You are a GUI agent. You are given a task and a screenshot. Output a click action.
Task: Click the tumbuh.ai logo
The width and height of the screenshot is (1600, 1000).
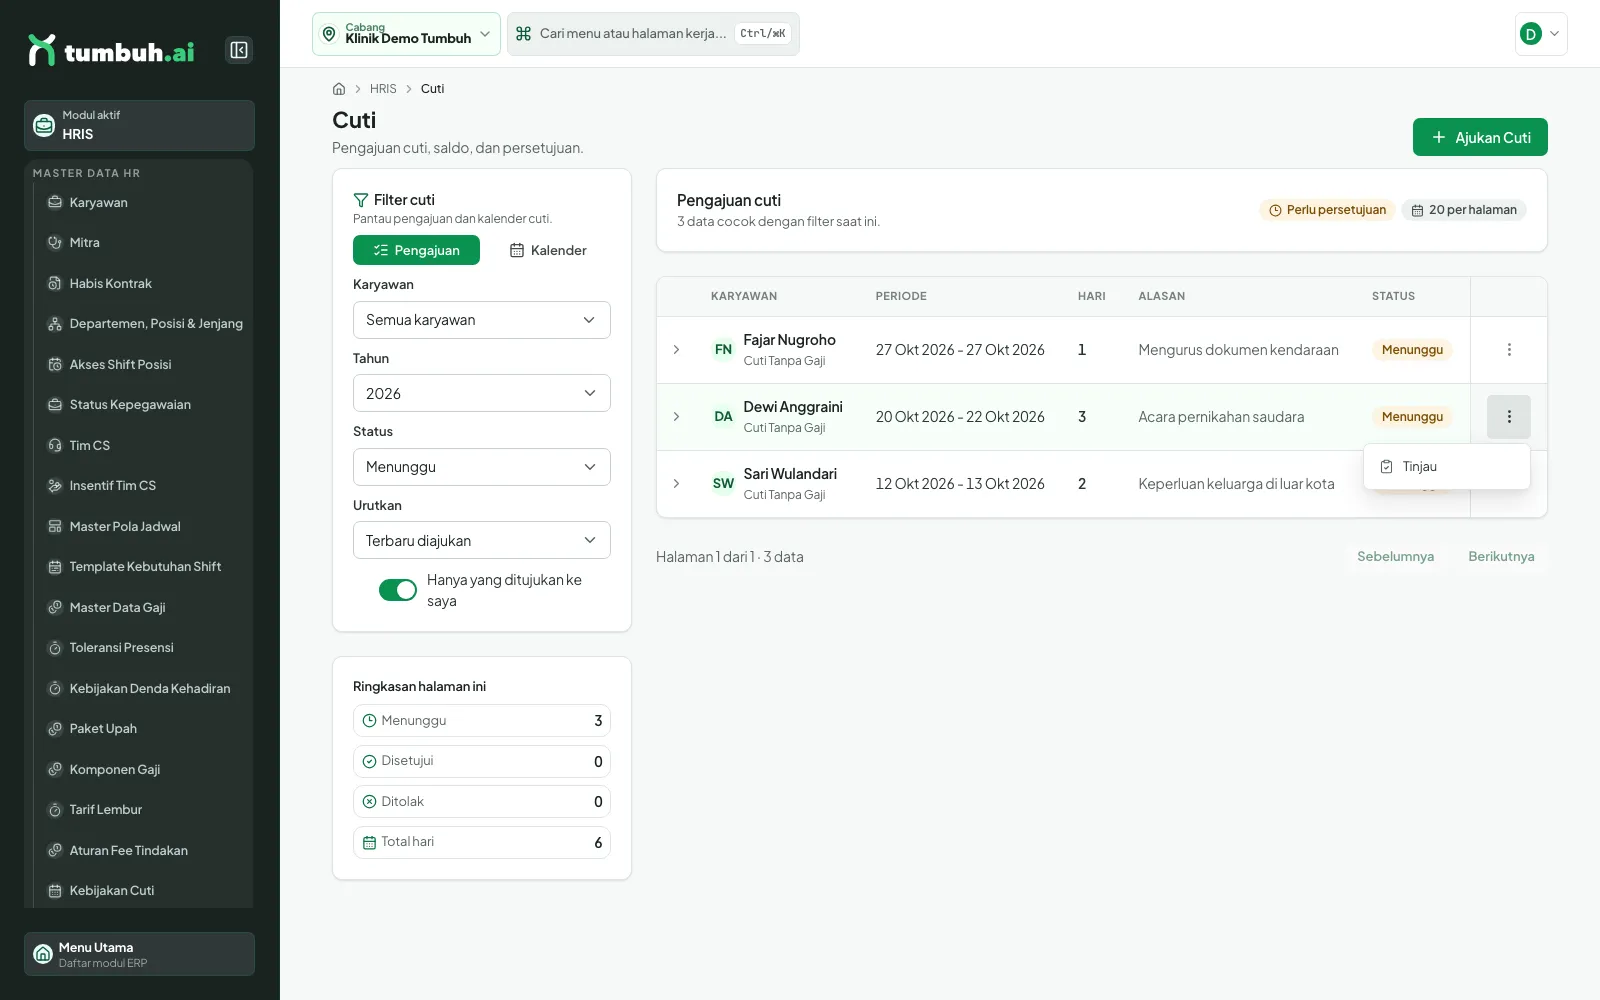tap(111, 50)
